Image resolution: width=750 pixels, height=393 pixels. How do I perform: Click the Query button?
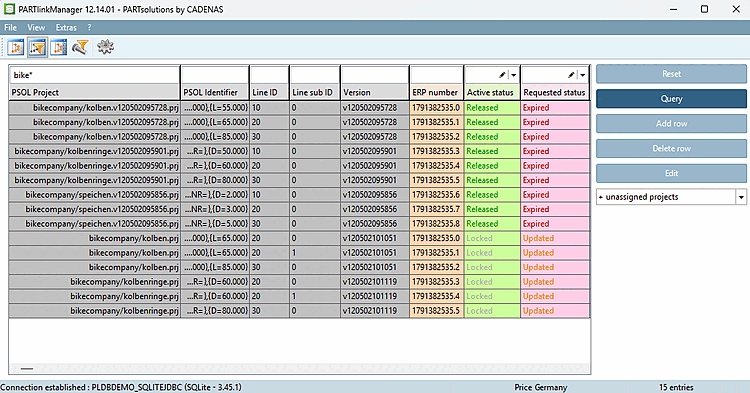671,98
